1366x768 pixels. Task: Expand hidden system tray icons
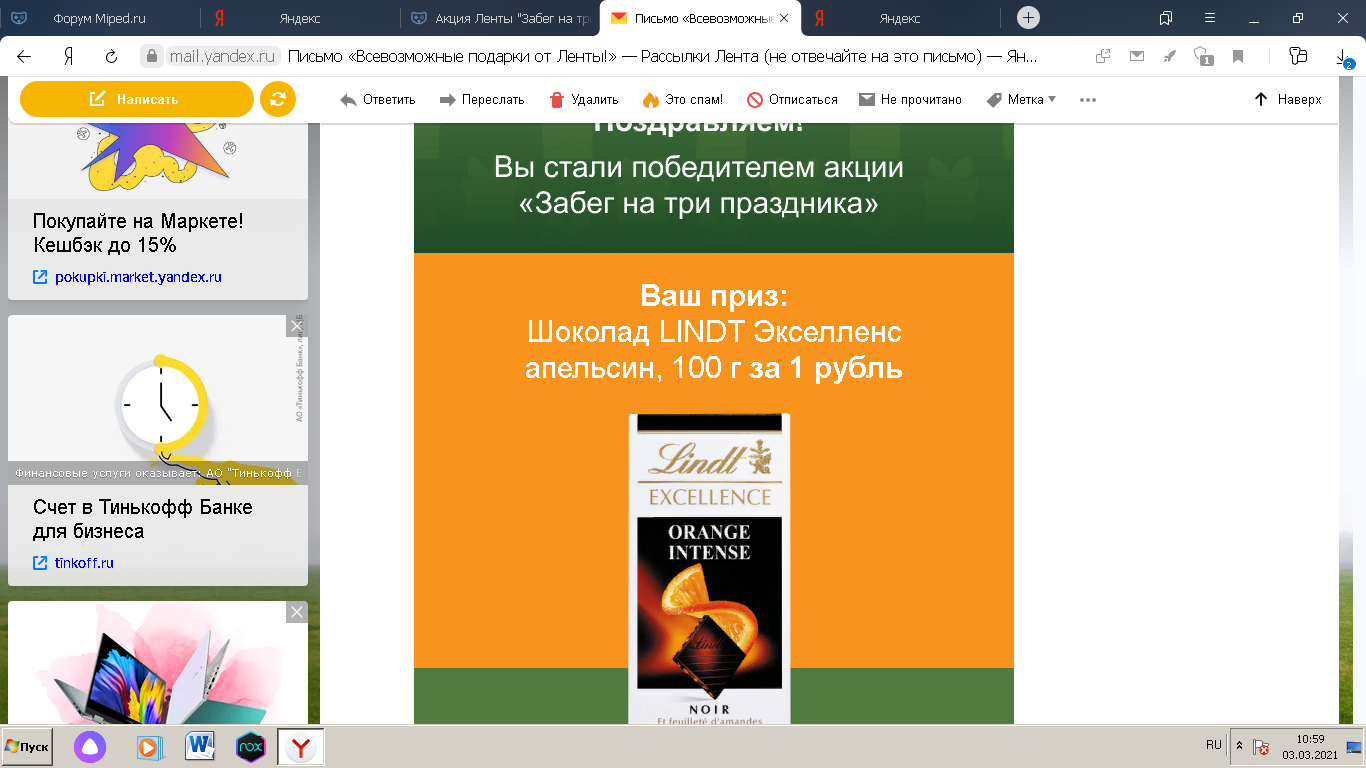coord(1240,746)
